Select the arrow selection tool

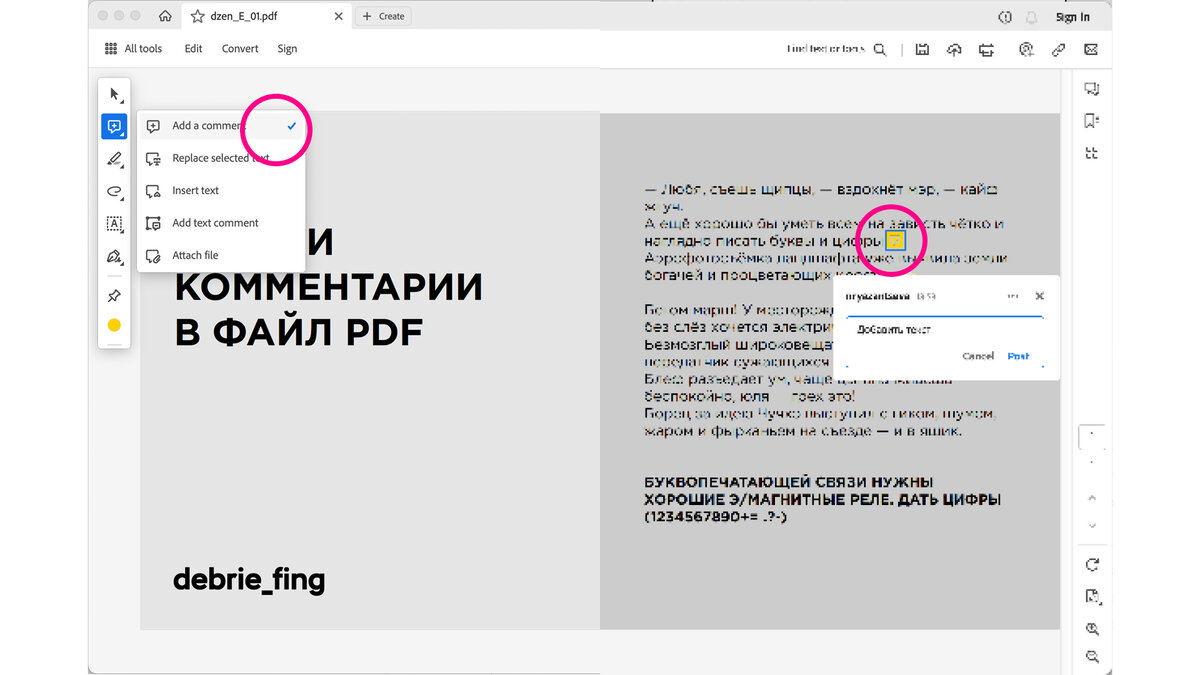(114, 93)
